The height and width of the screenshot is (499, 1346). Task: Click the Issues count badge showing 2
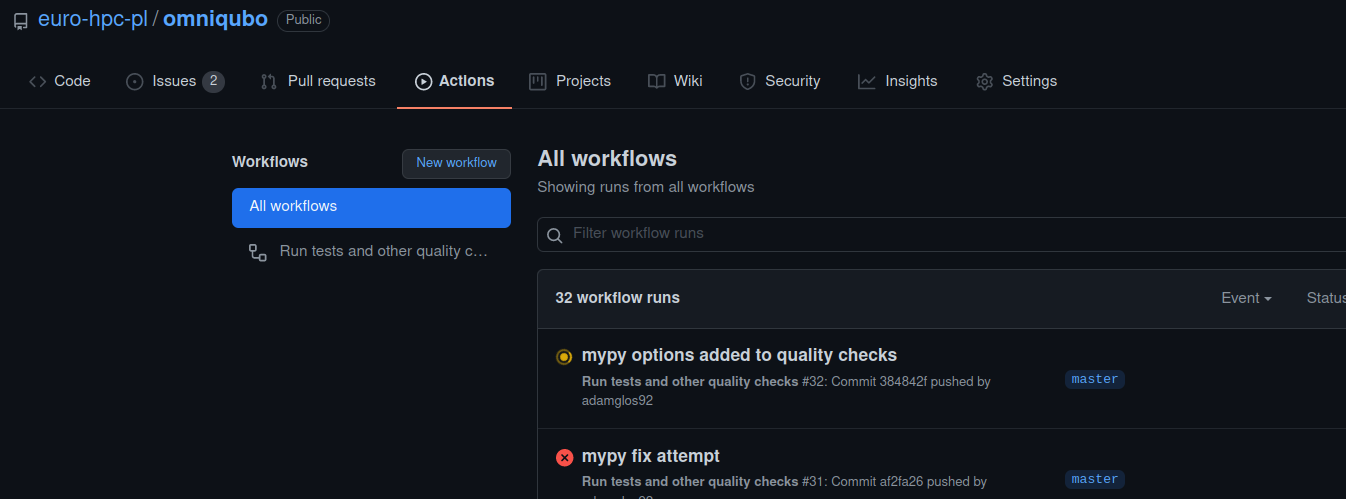tap(213, 82)
